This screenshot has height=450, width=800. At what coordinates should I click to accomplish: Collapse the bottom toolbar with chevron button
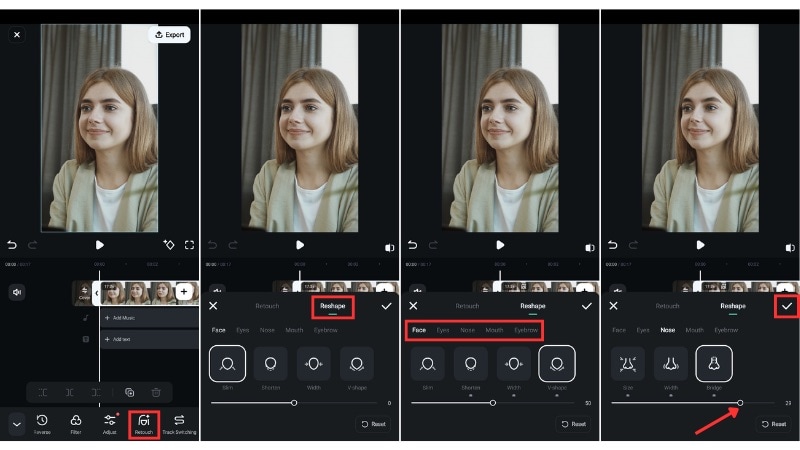pos(17,424)
